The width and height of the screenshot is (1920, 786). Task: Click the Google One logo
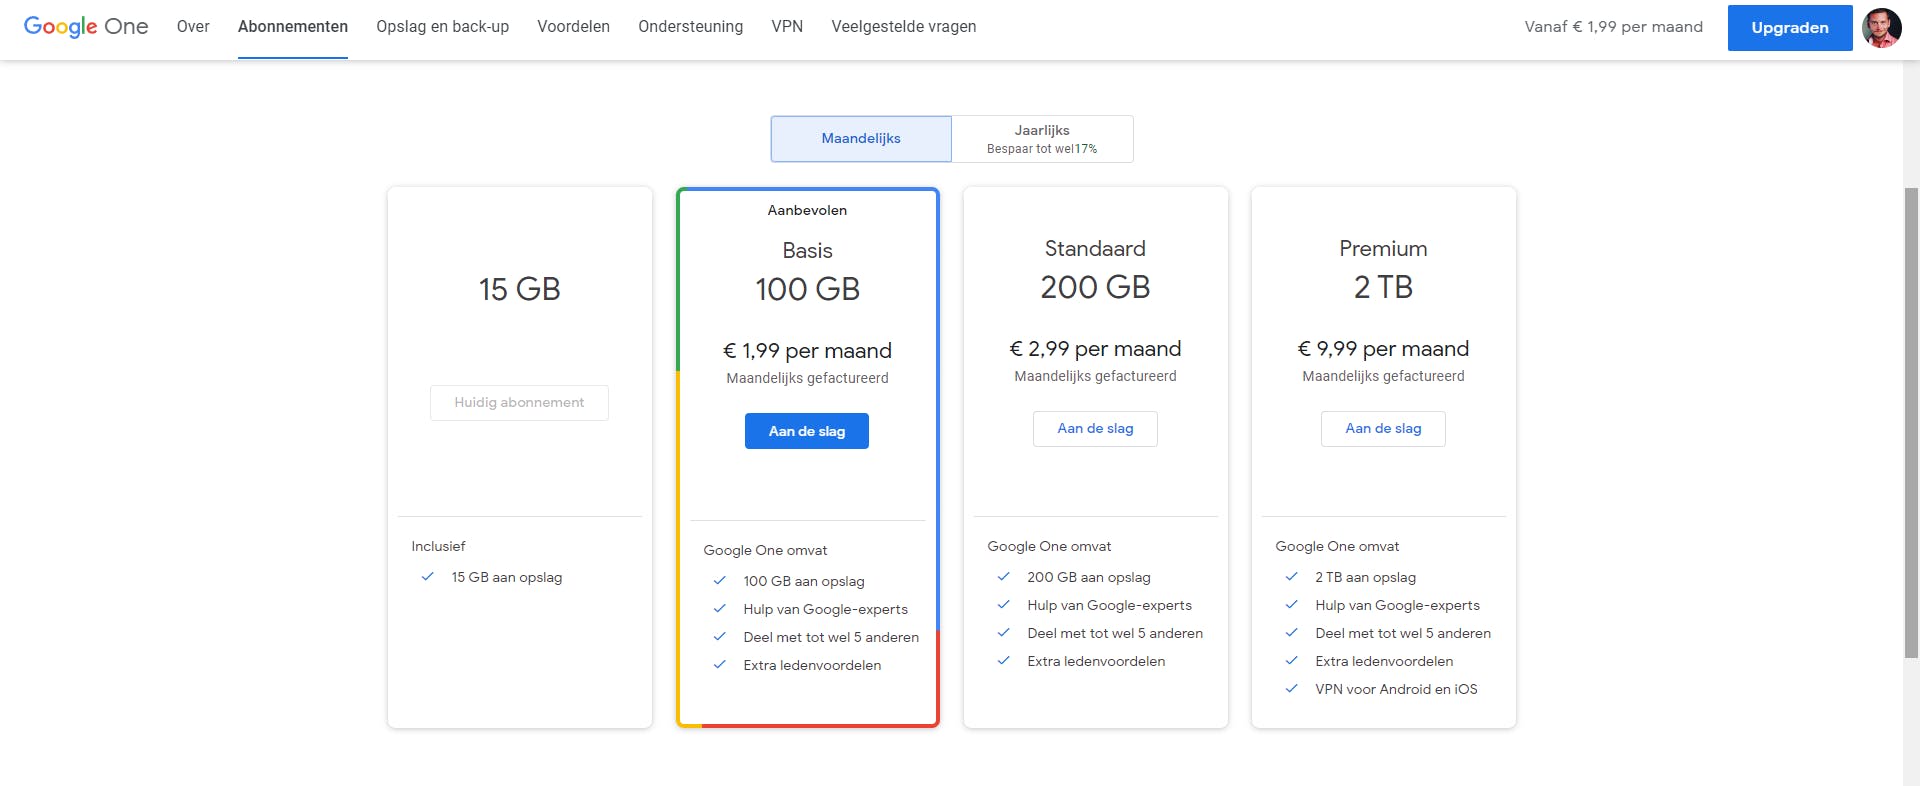pyautogui.click(x=86, y=27)
